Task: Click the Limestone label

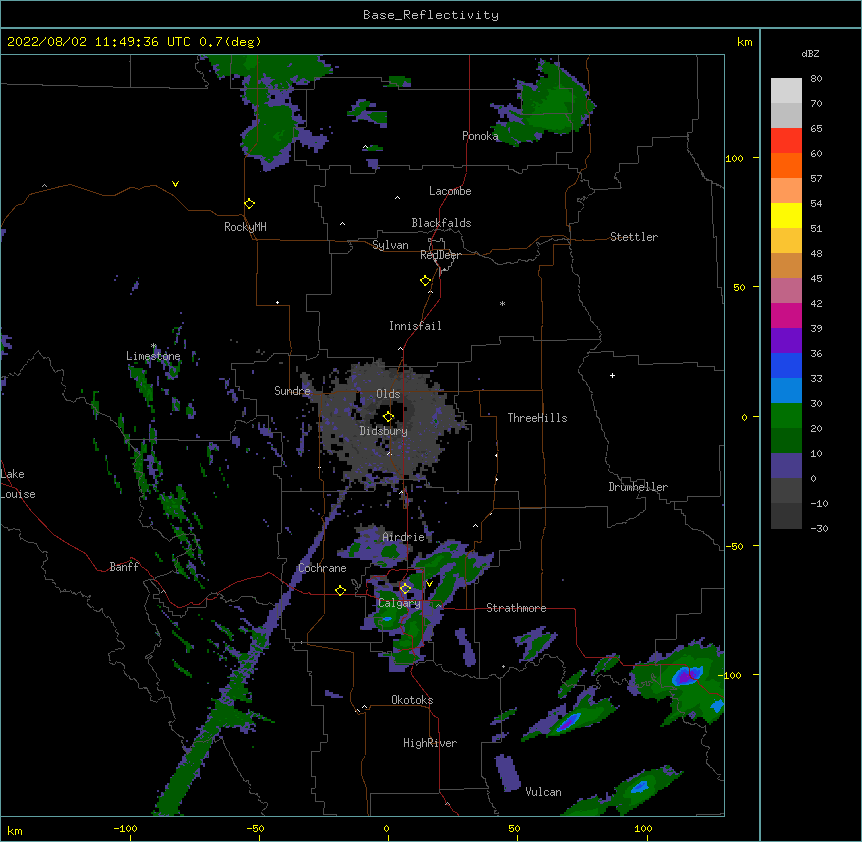Action: pos(153,356)
